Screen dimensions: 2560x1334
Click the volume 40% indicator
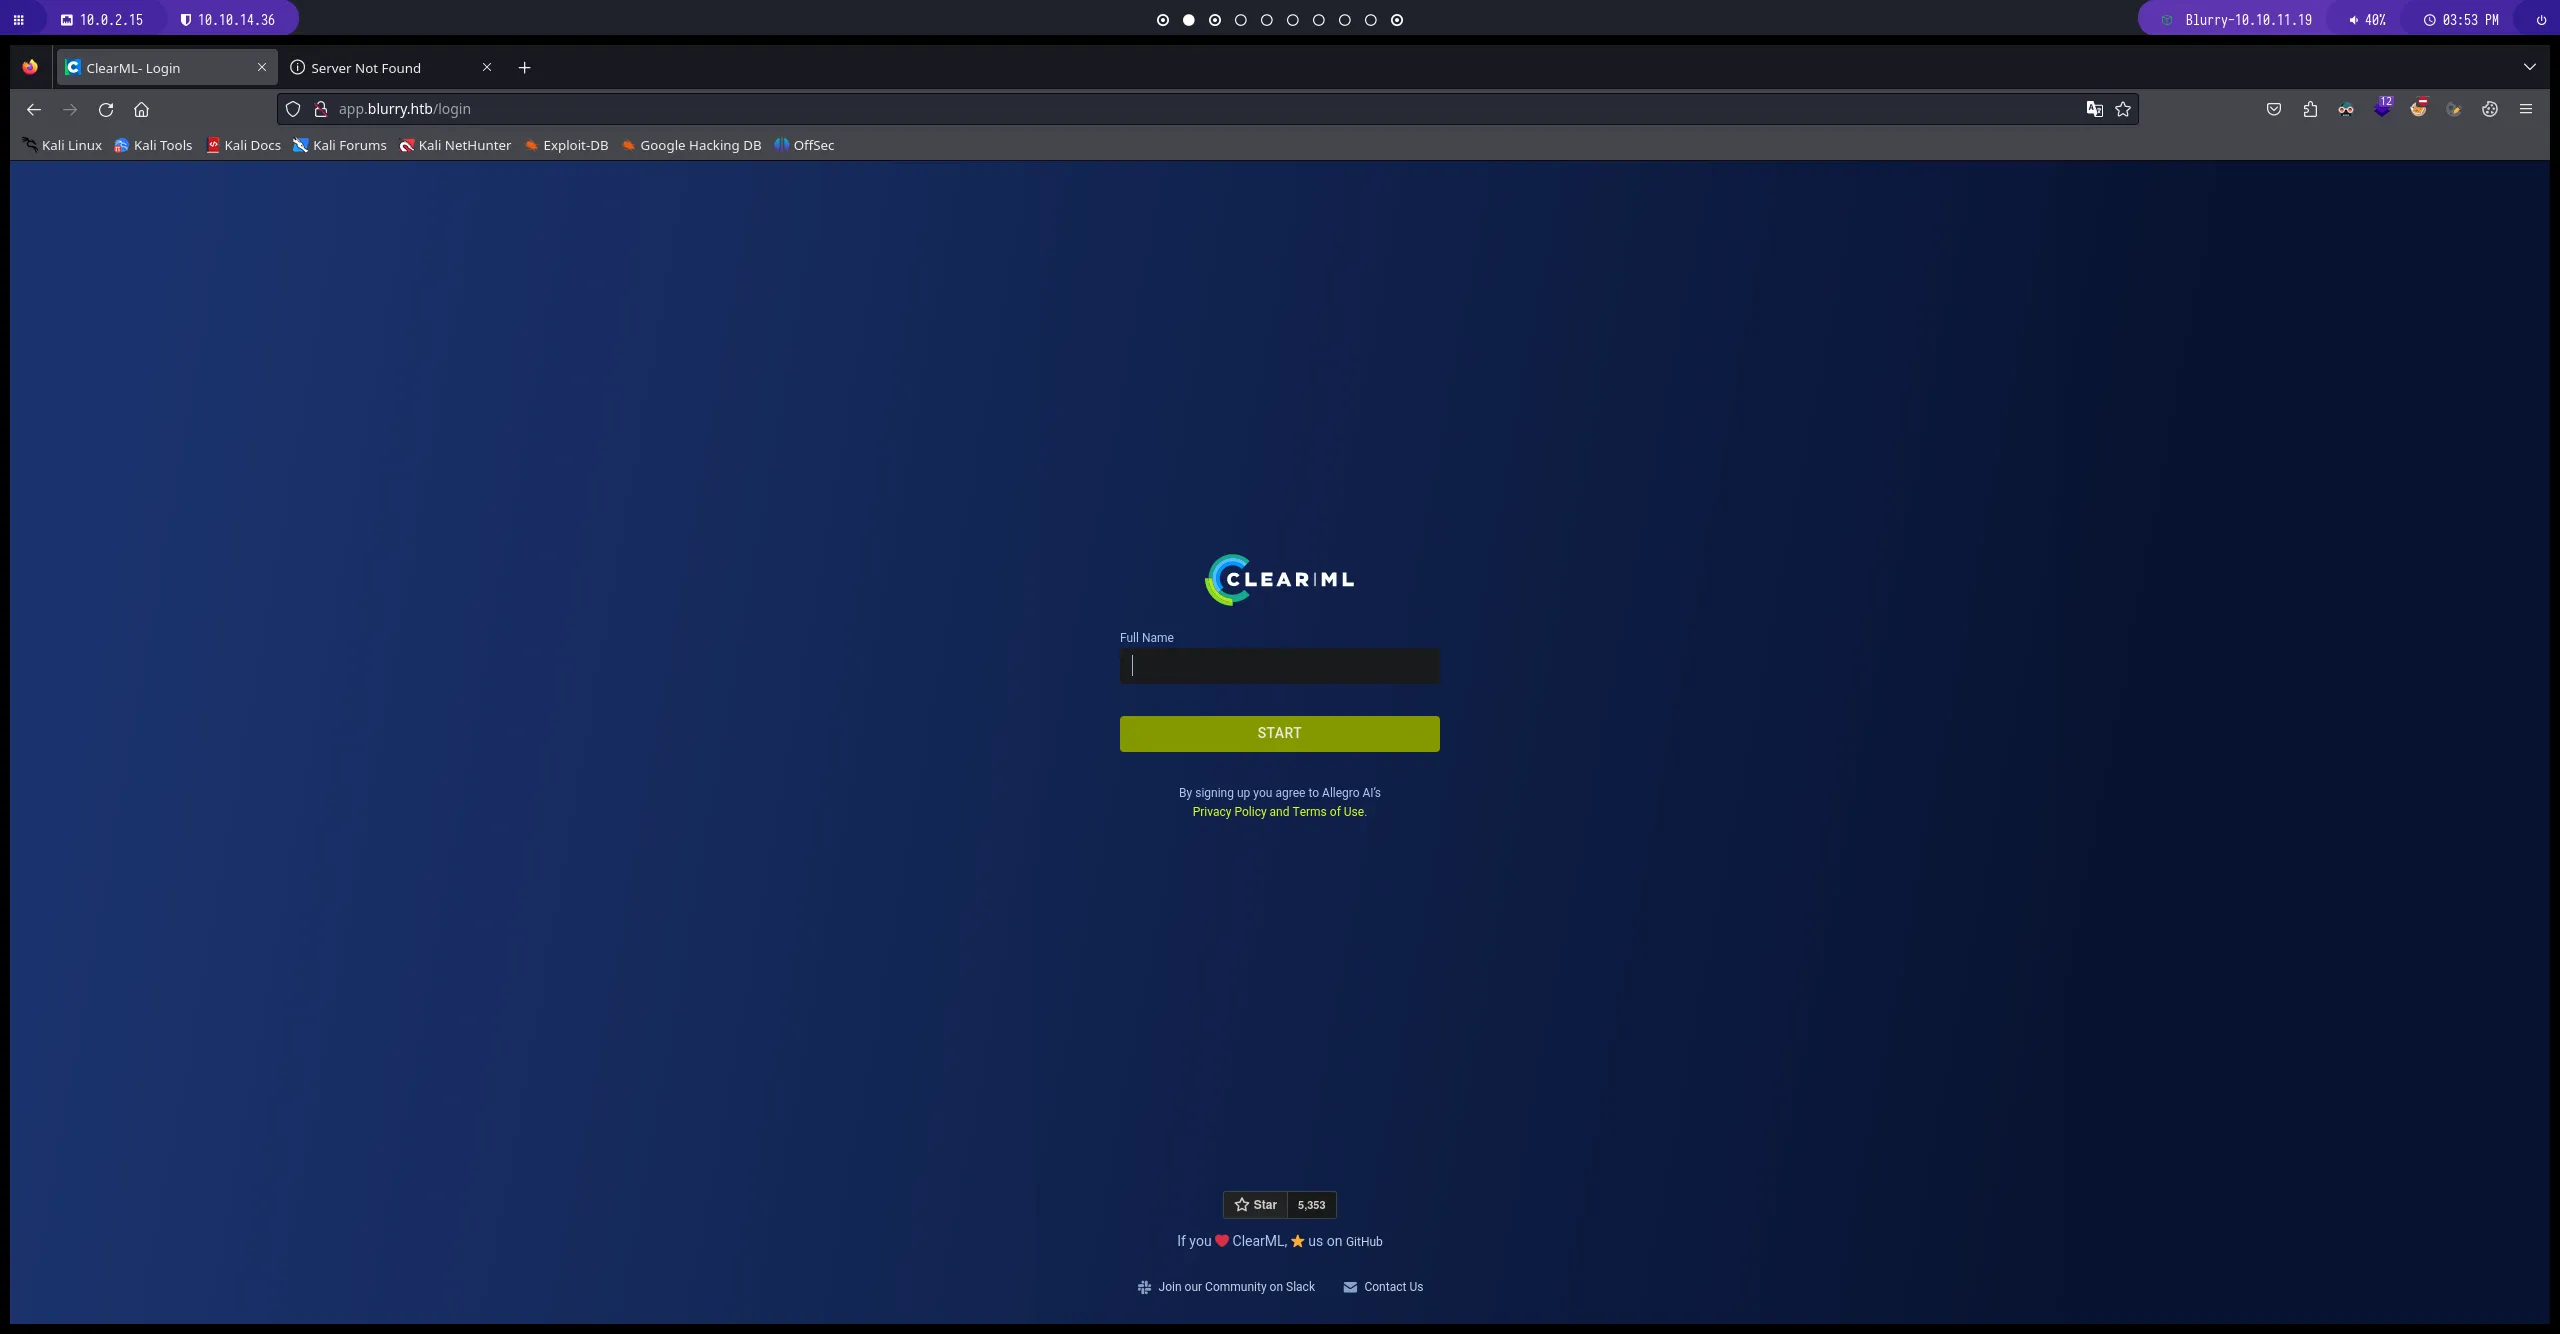click(x=2367, y=20)
